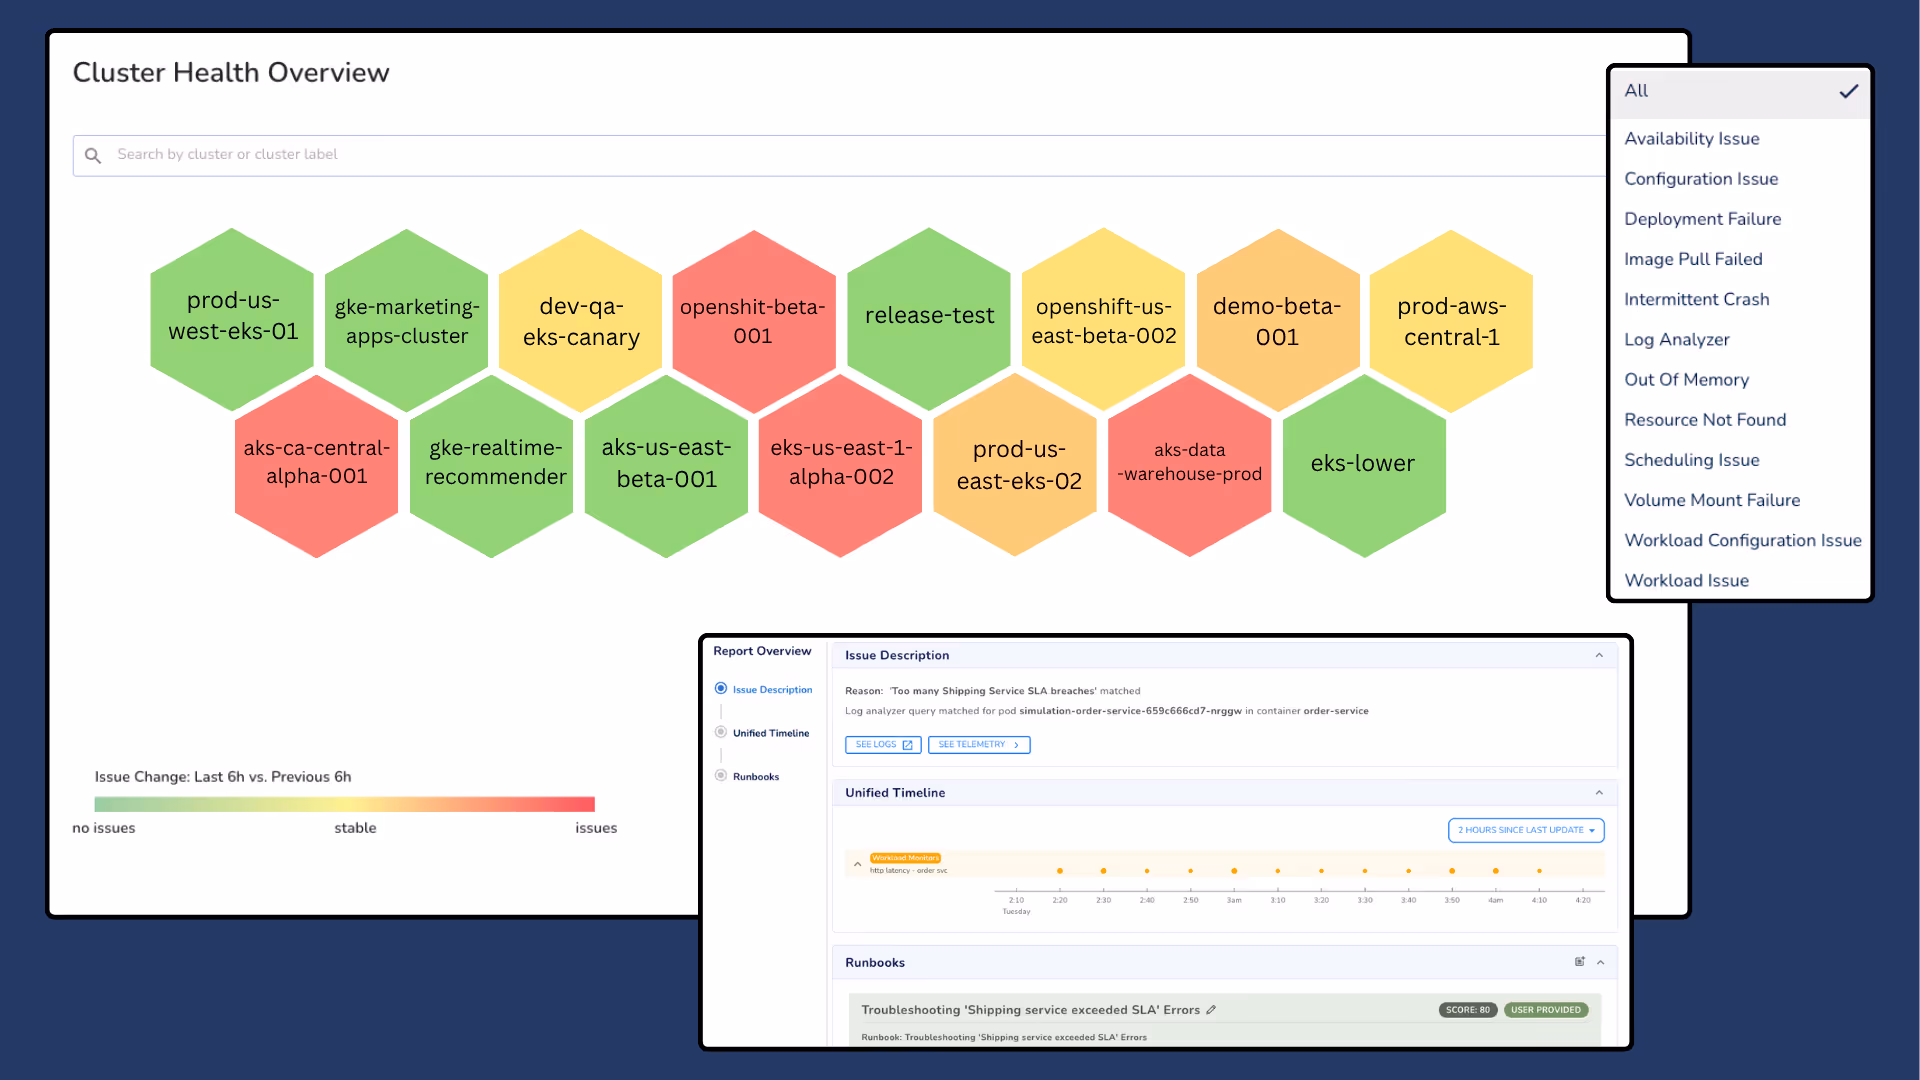Screen dimensions: 1920x1080
Task: Open the eks-us-east-1-alpha-002 hexagon
Action: [840, 465]
